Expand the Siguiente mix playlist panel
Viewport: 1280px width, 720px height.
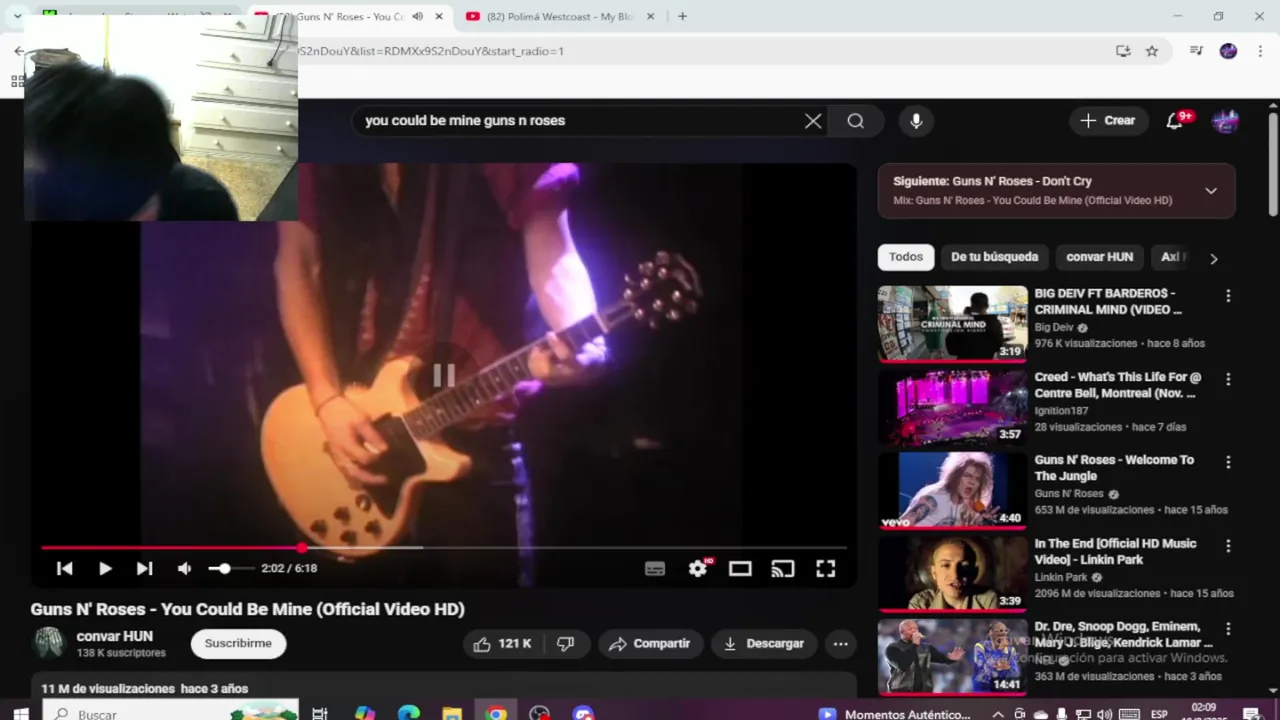1211,190
